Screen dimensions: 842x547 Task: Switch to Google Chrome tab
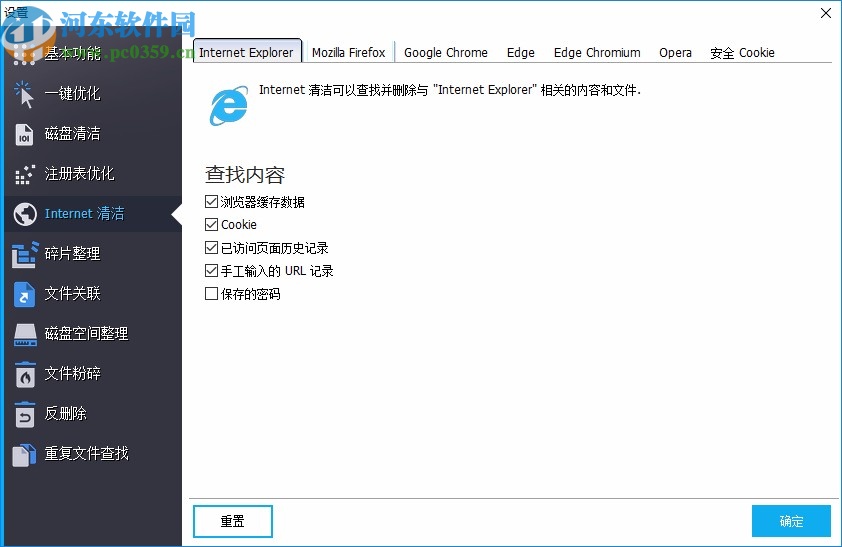click(x=446, y=53)
